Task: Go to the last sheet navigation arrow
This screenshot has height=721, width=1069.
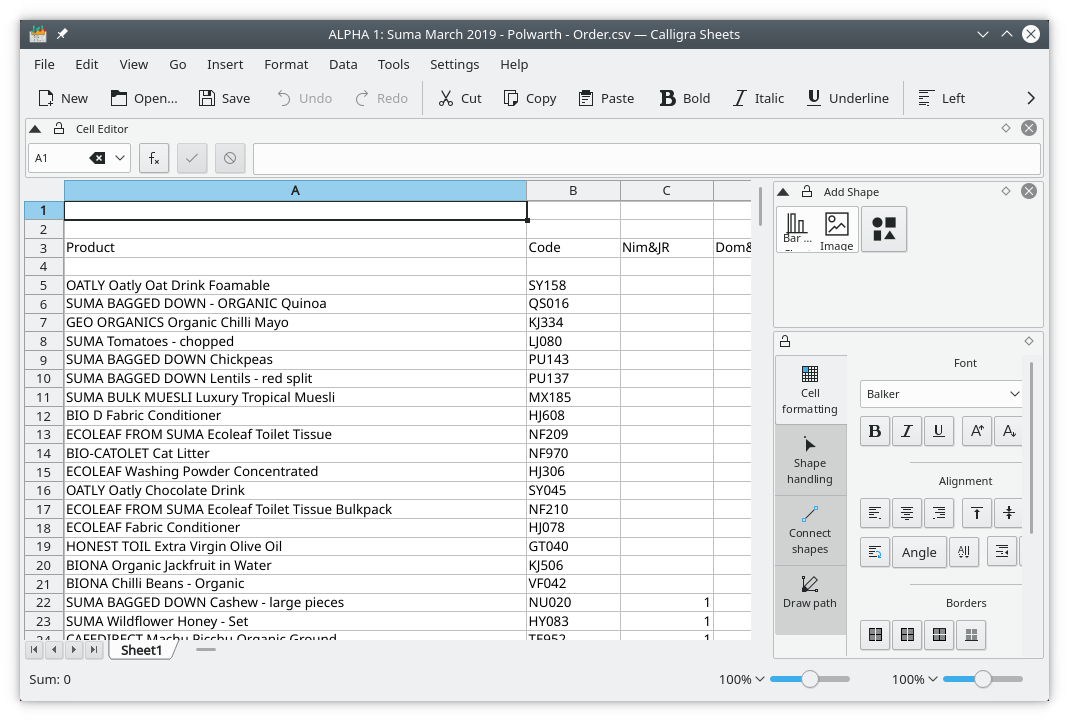Action: [94, 650]
